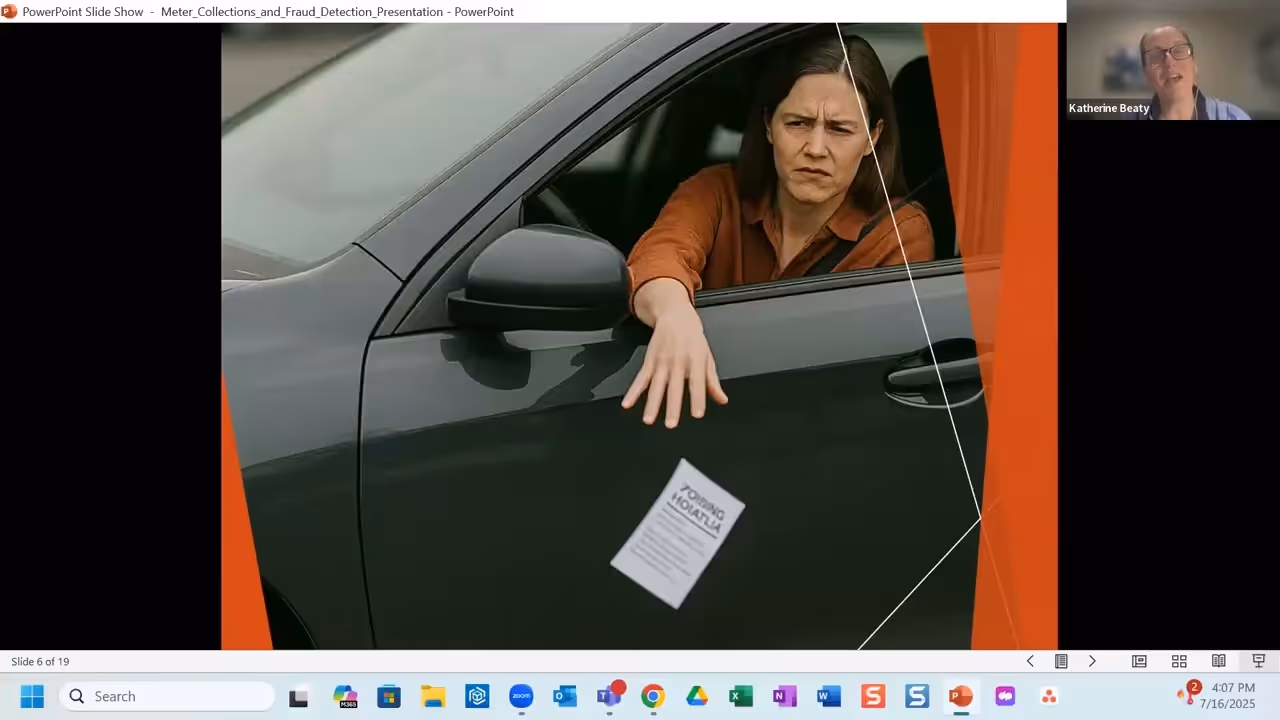Open Microsoft Store from taskbar
The image size is (1280, 720).
pos(389,696)
